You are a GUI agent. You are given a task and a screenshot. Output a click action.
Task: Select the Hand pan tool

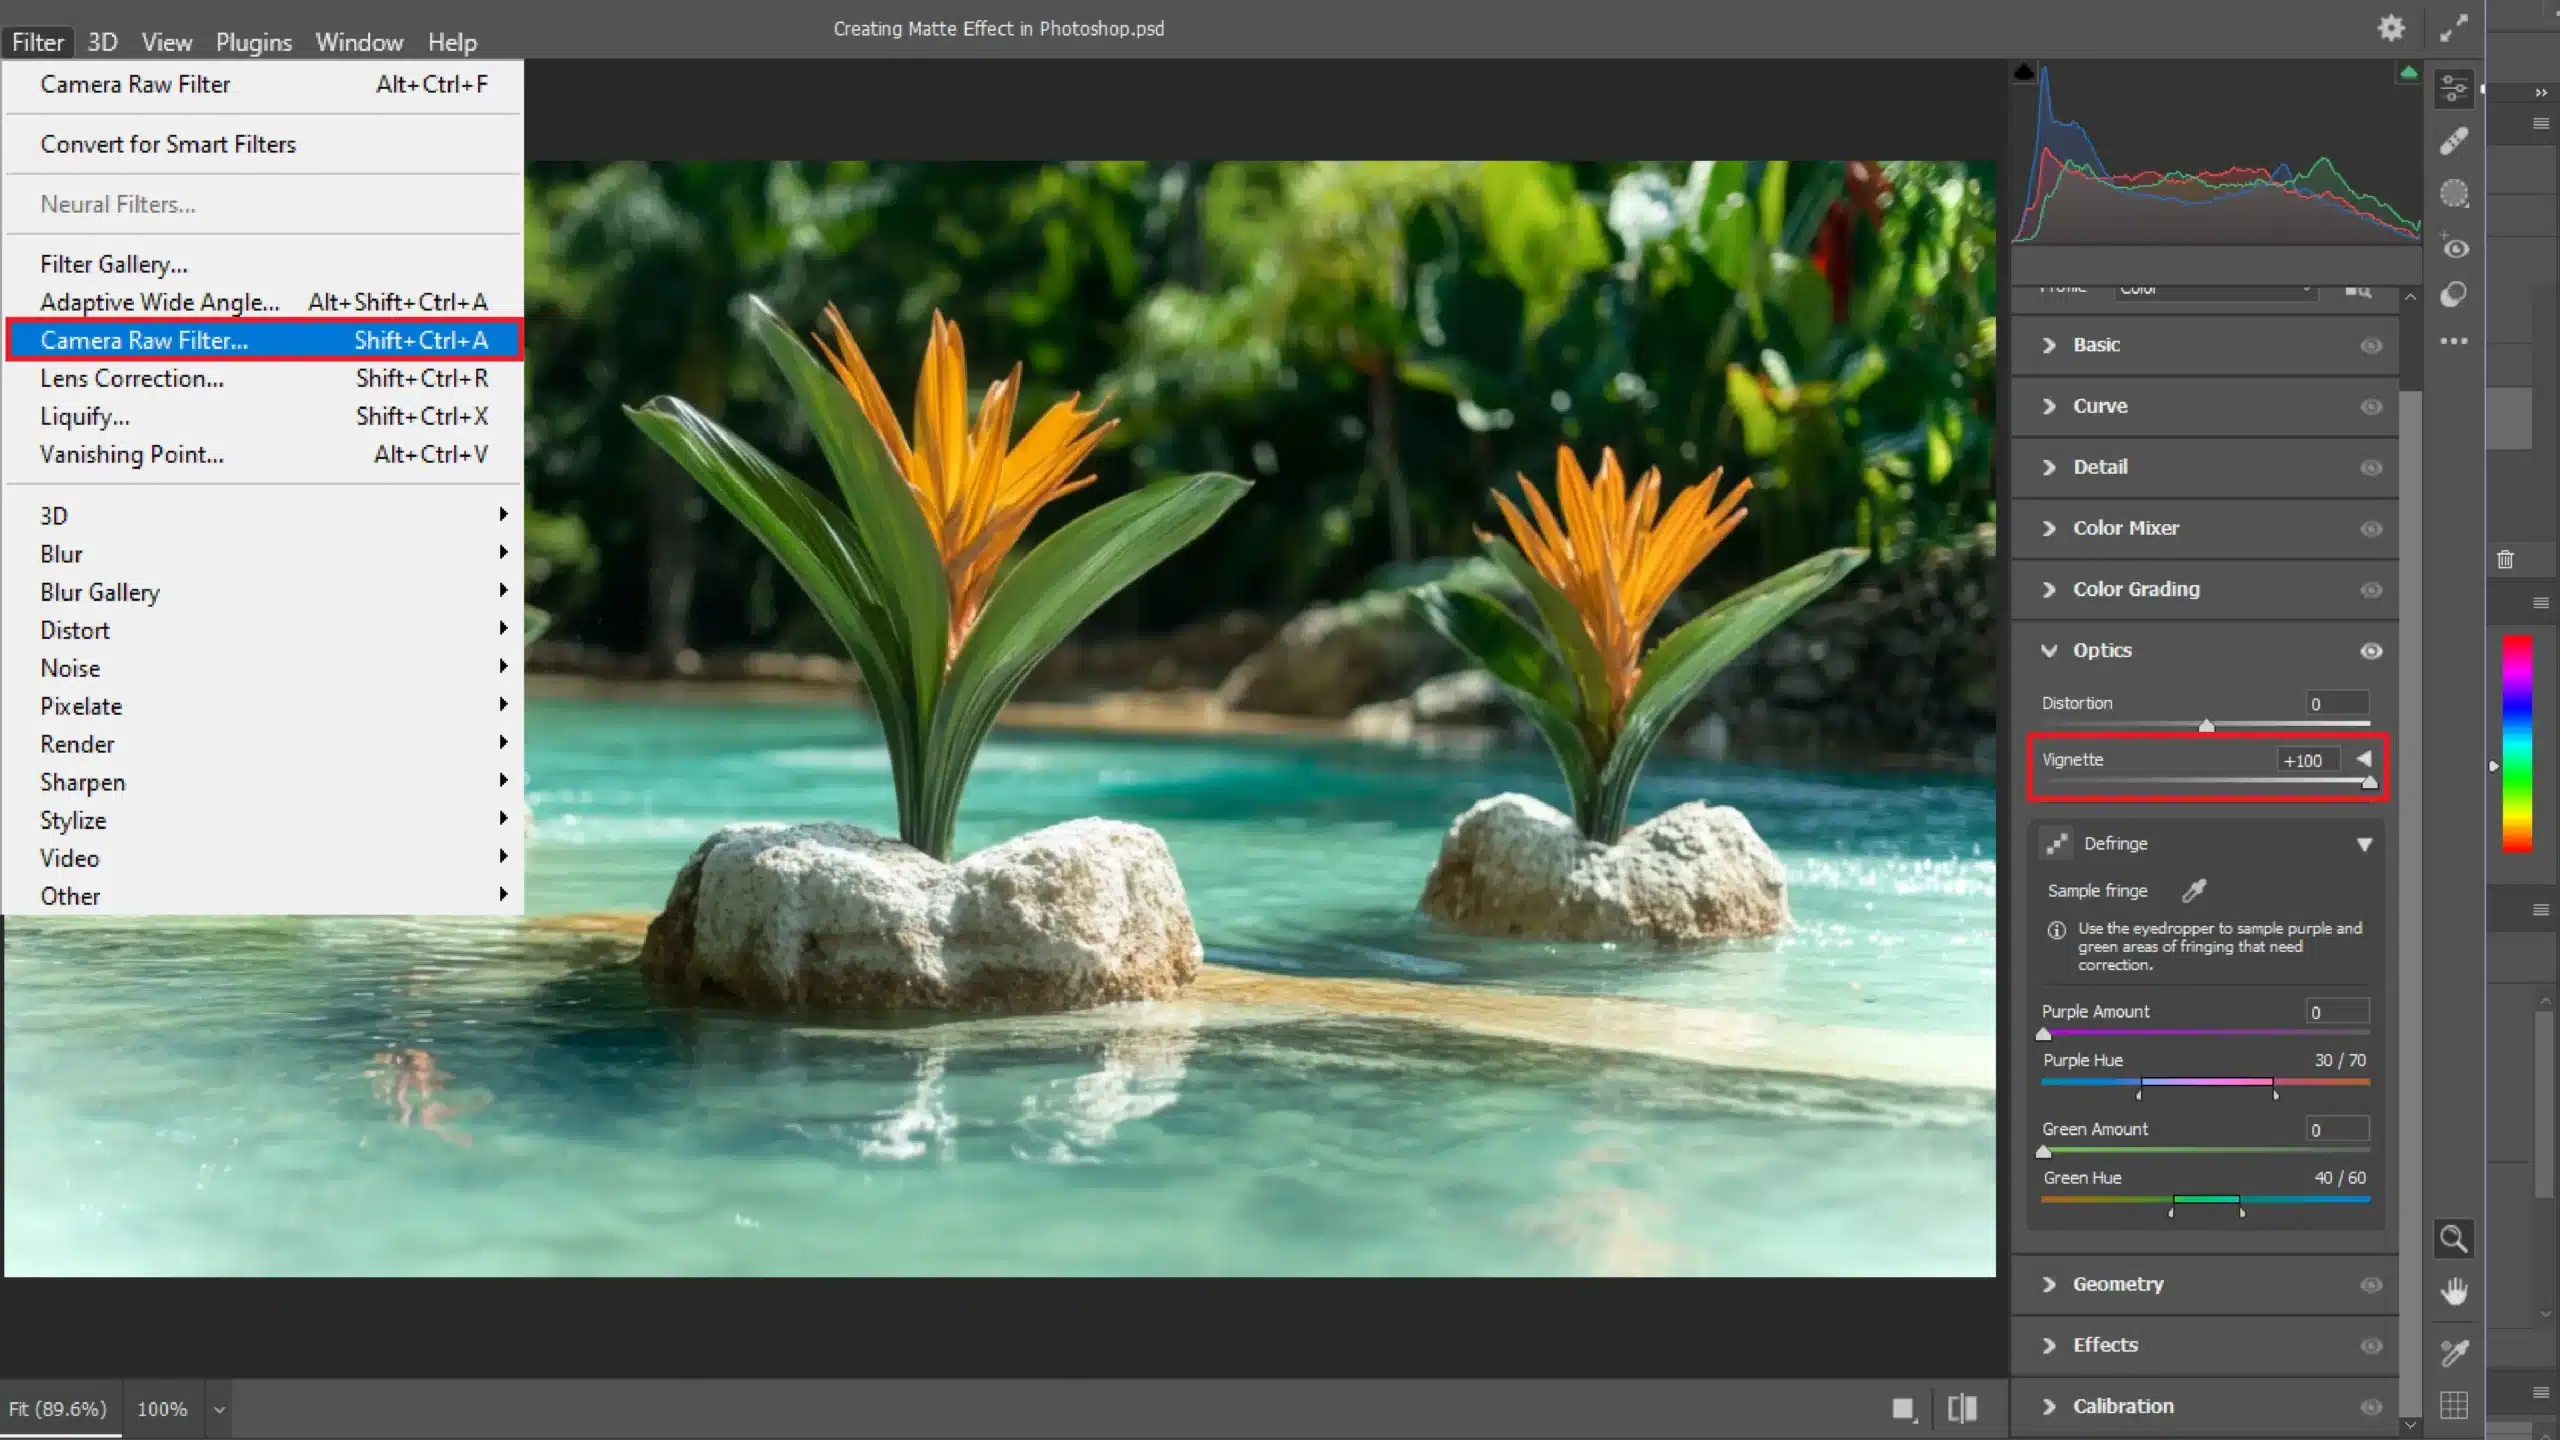point(2454,1292)
